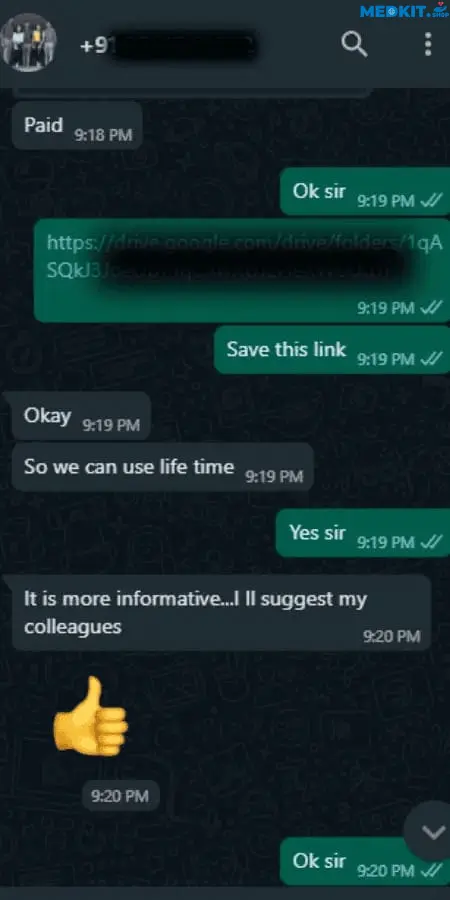Tap the last 'Ok sir' message at 9:20 PM
This screenshot has height=900, width=450.
[365, 862]
